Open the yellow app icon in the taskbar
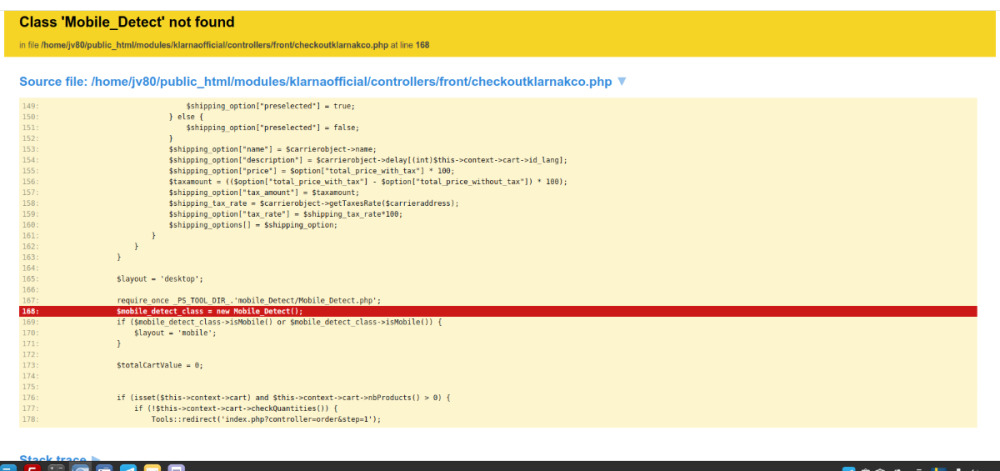This screenshot has height=471, width=1000. pyautogui.click(x=152, y=468)
